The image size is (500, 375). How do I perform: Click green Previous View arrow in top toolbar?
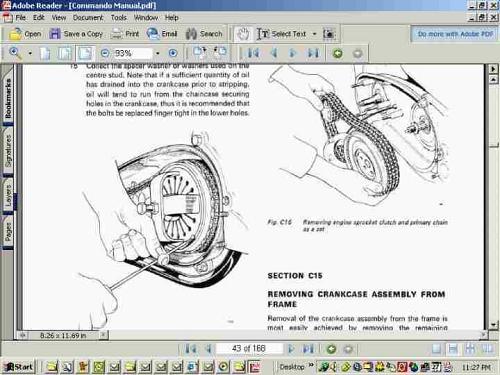[x=337, y=53]
